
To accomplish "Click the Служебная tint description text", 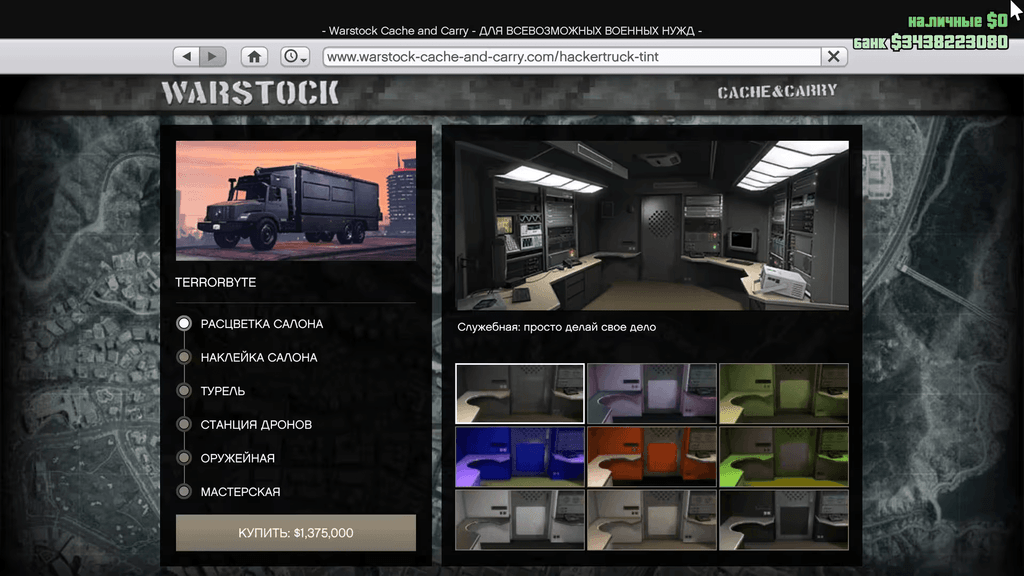I will coord(556,327).
